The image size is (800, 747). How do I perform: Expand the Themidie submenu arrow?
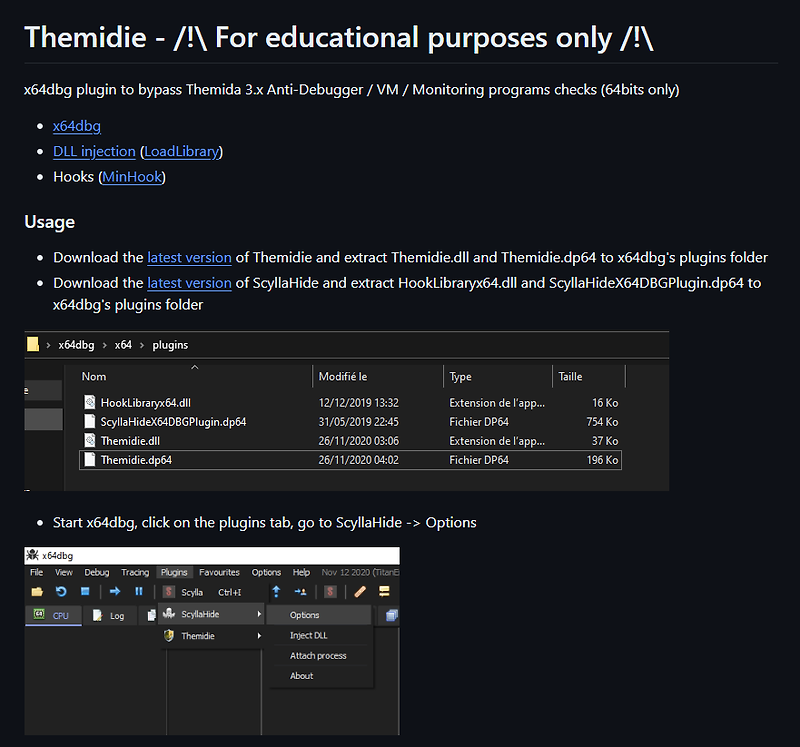coord(261,636)
